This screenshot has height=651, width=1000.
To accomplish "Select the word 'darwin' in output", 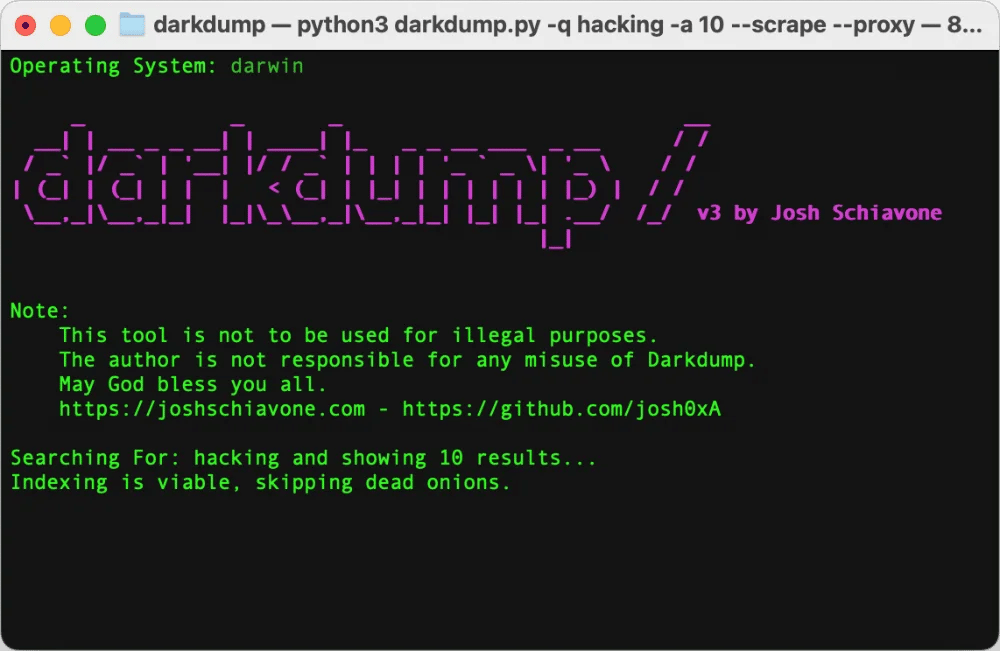I will pyautogui.click(x=267, y=66).
